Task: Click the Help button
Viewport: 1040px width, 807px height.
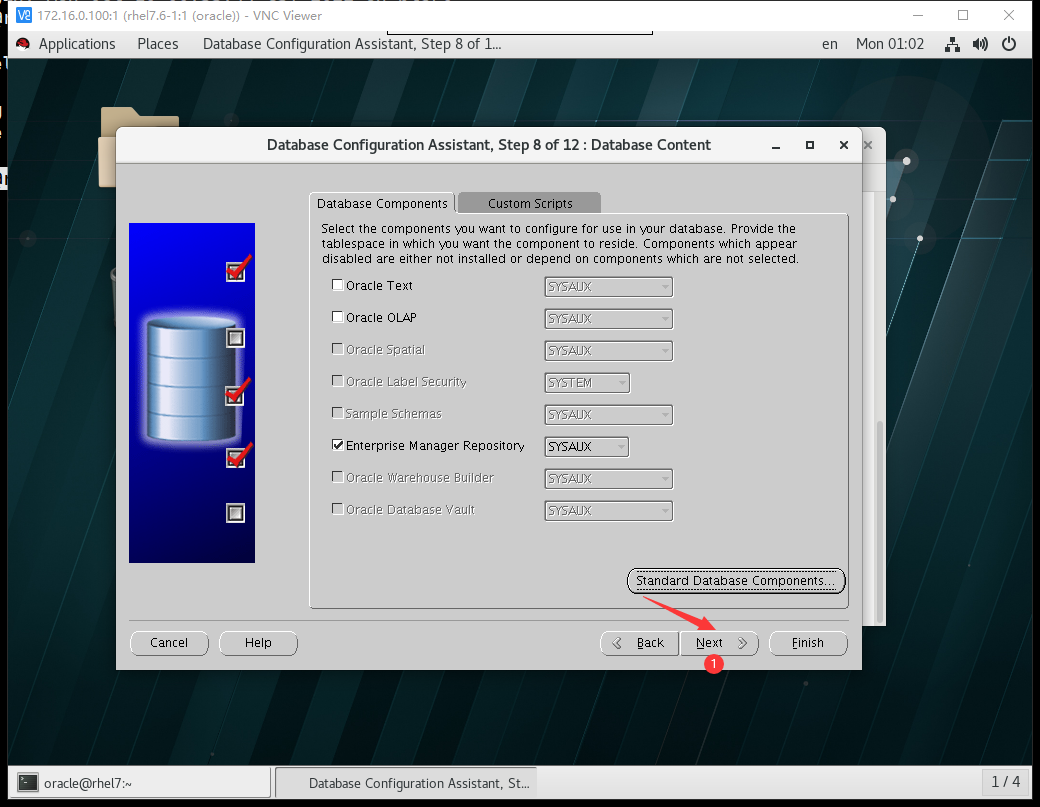Action: click(x=258, y=643)
